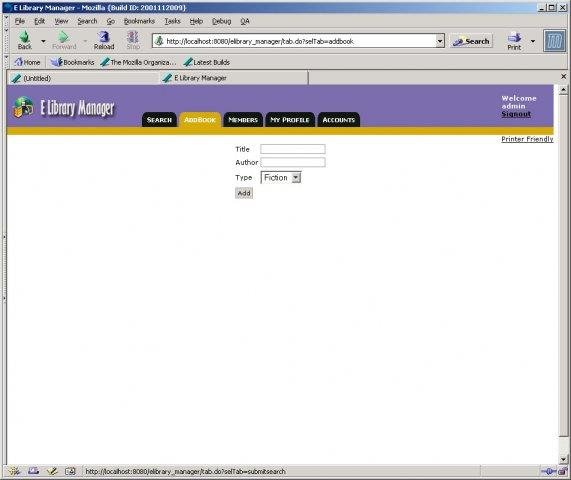This screenshot has height=480, width=571.
Task: Open the Search menu in menu bar
Action: (x=87, y=21)
